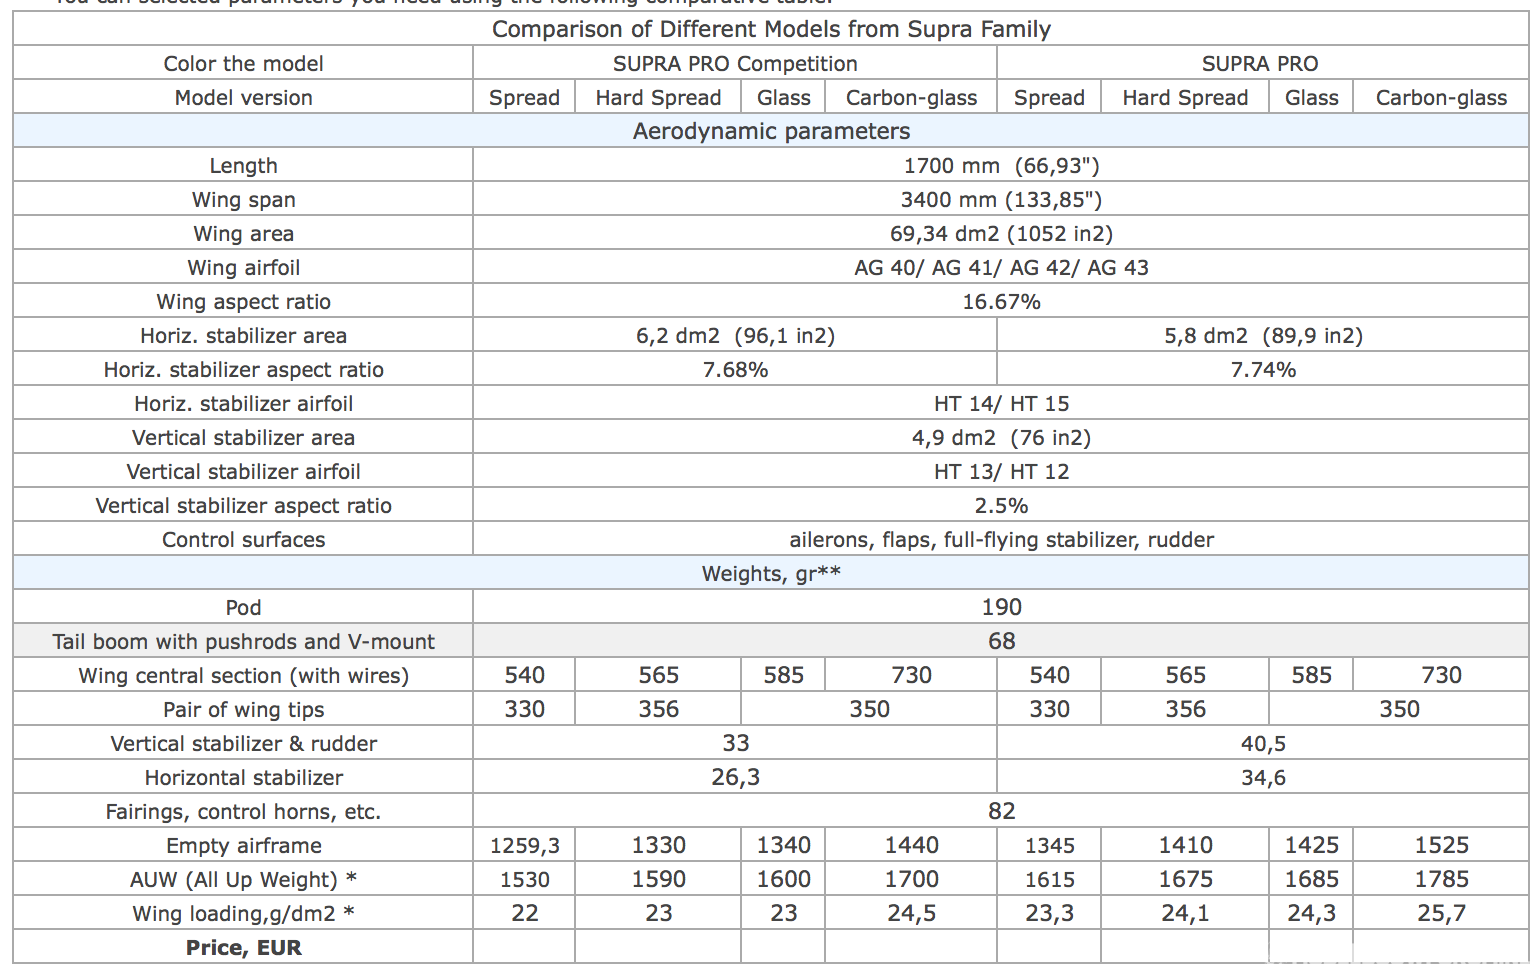
Task: Select the 'Control surfaces' row label
Action: pos(243,539)
